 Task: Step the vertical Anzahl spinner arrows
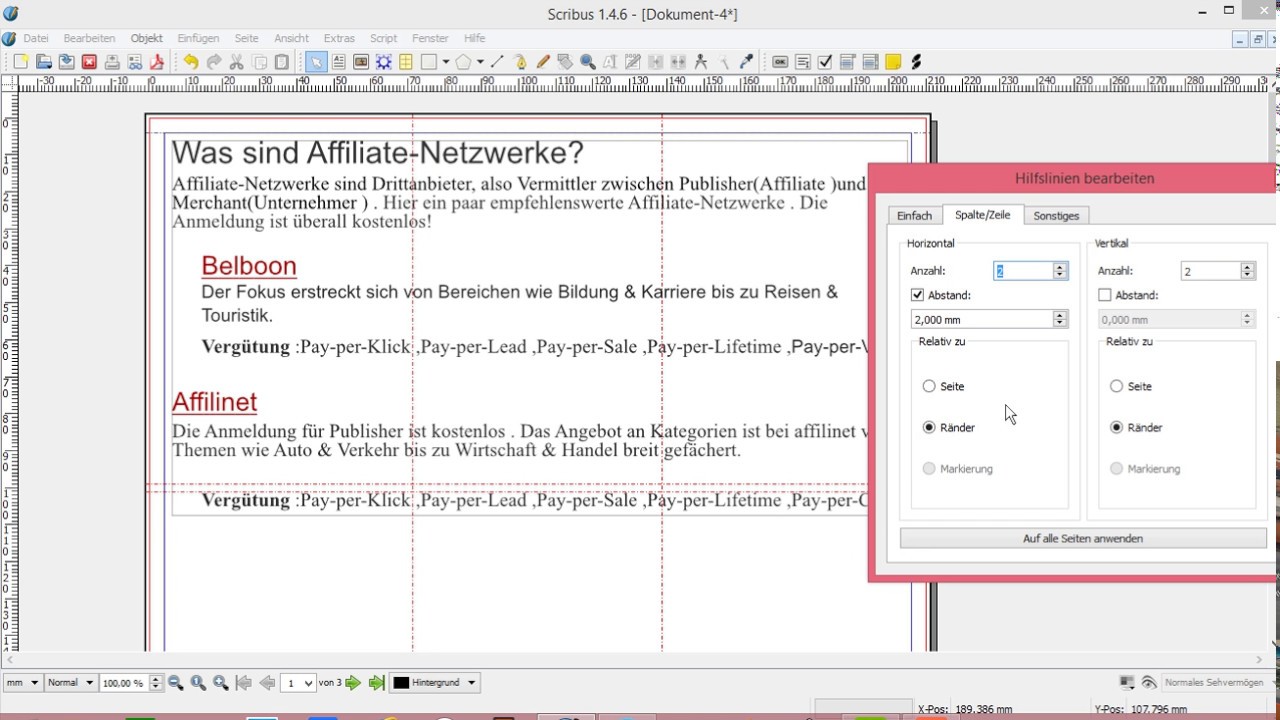[x=1248, y=271]
